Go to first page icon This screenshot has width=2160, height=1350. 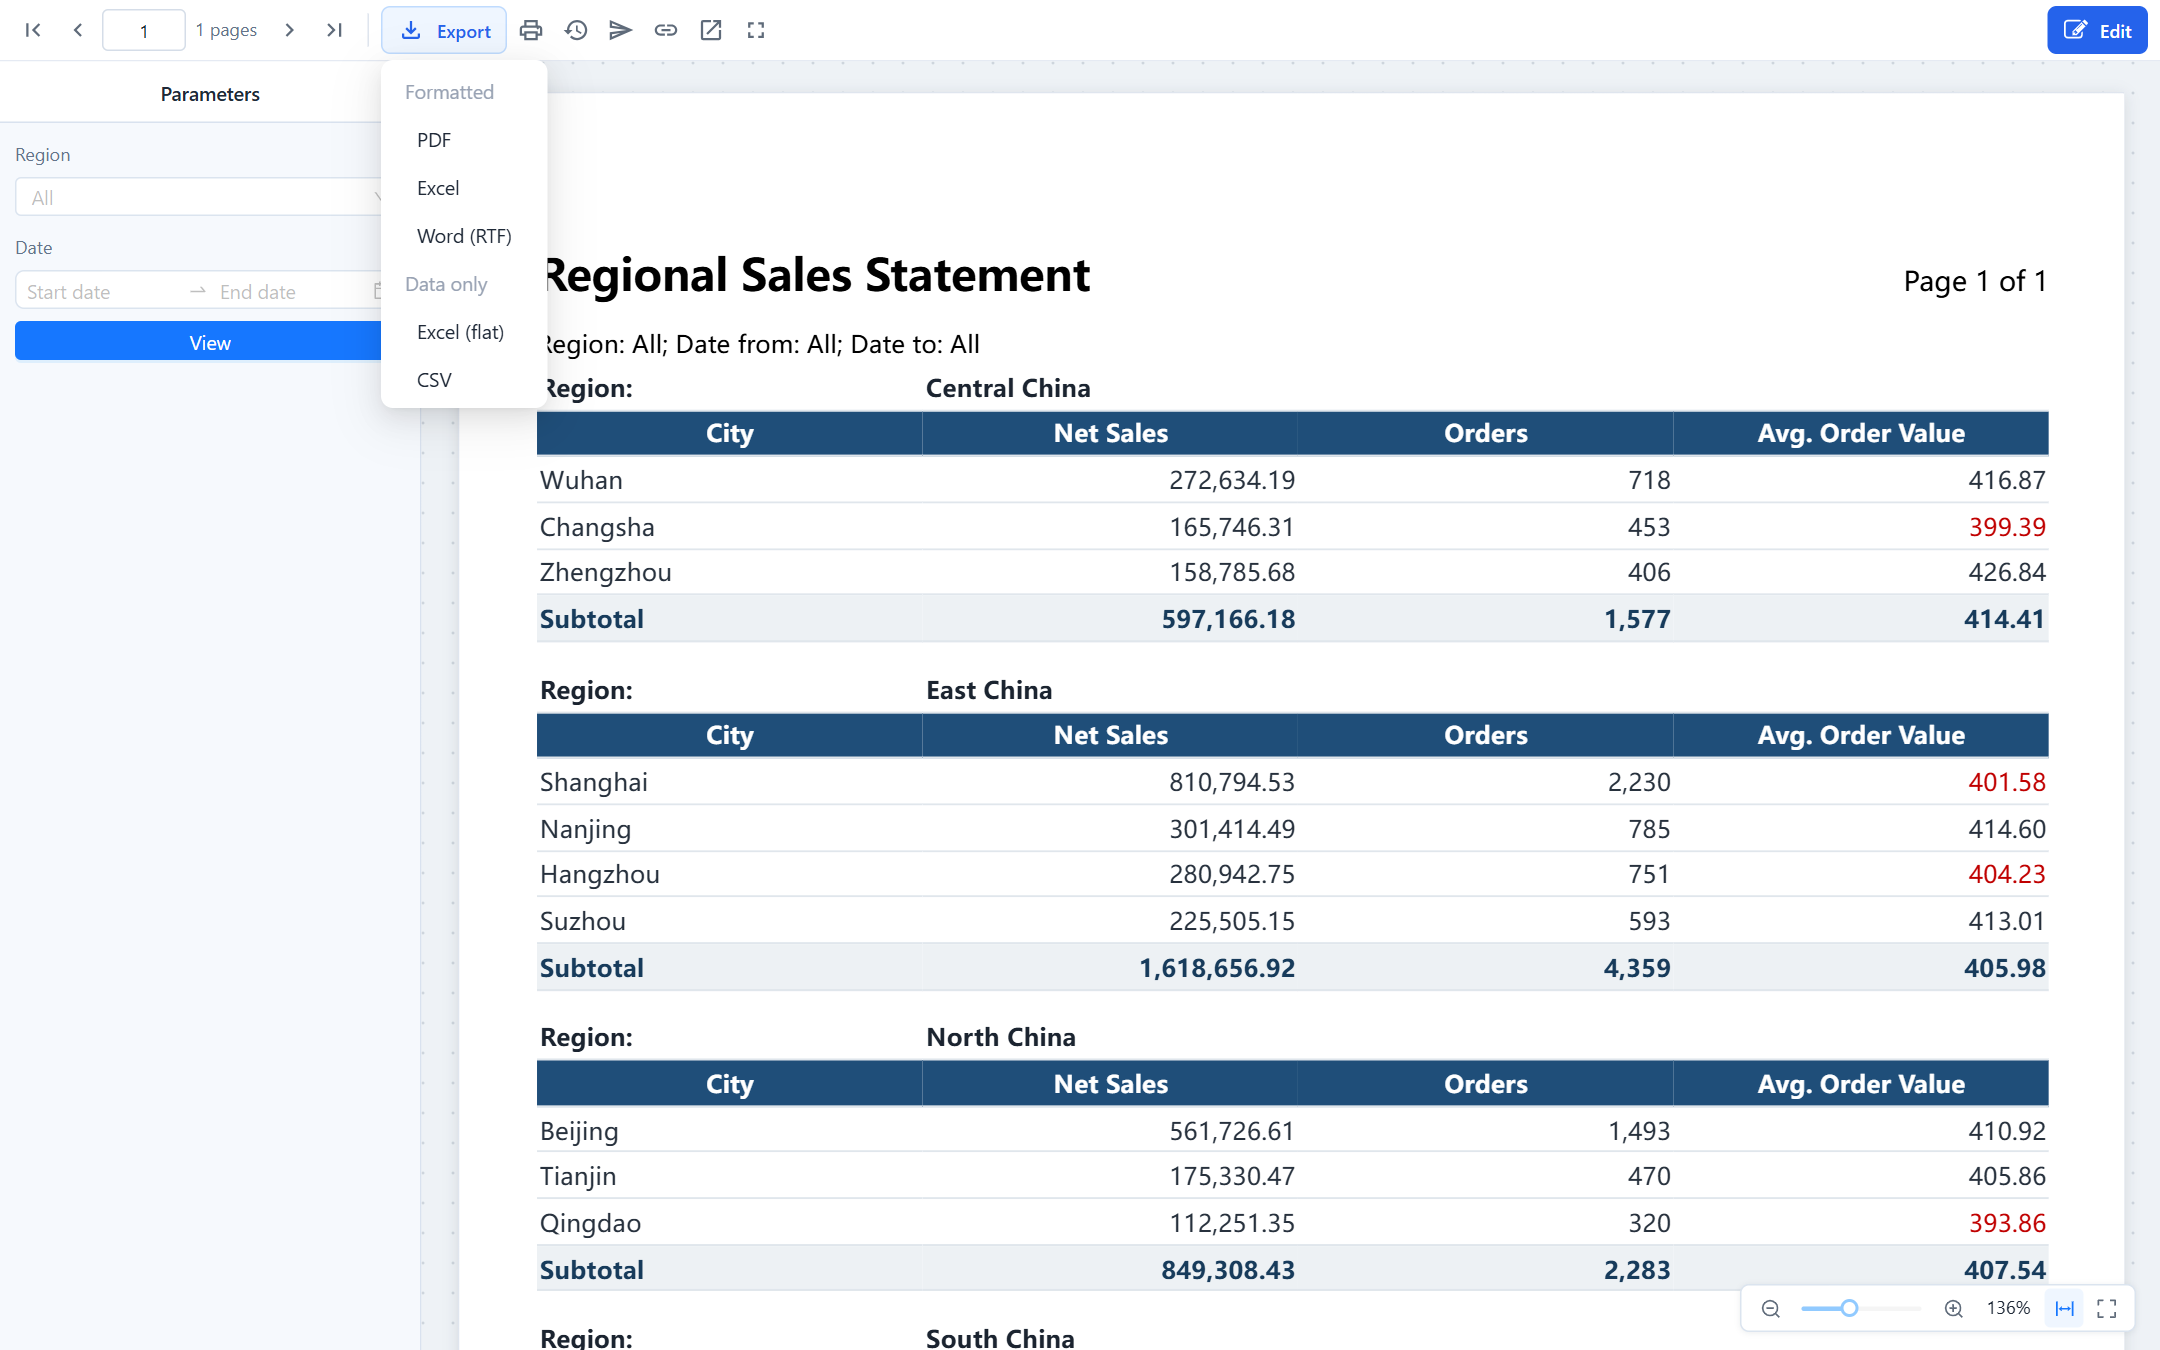pos(33,30)
